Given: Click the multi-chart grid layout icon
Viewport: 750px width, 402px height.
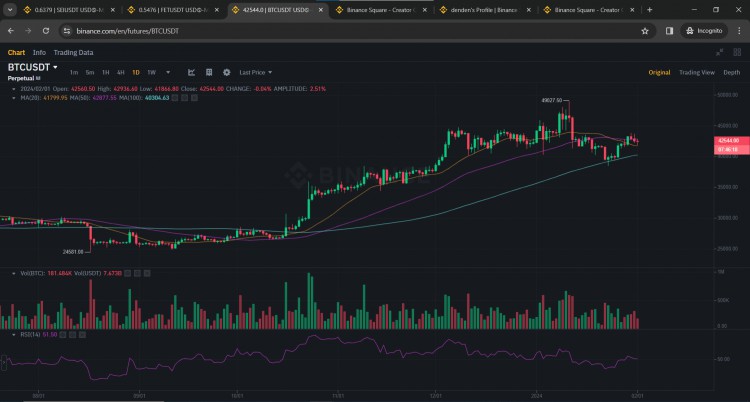Looking at the screenshot, I should pos(736,52).
